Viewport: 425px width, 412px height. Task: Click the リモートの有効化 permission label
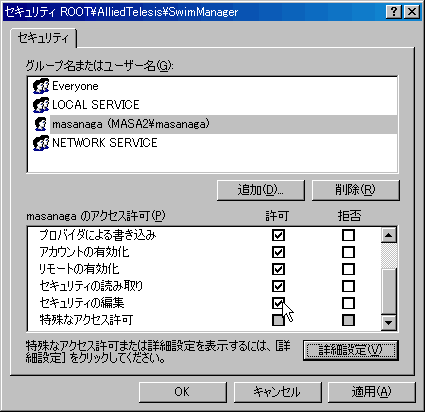pos(79,269)
